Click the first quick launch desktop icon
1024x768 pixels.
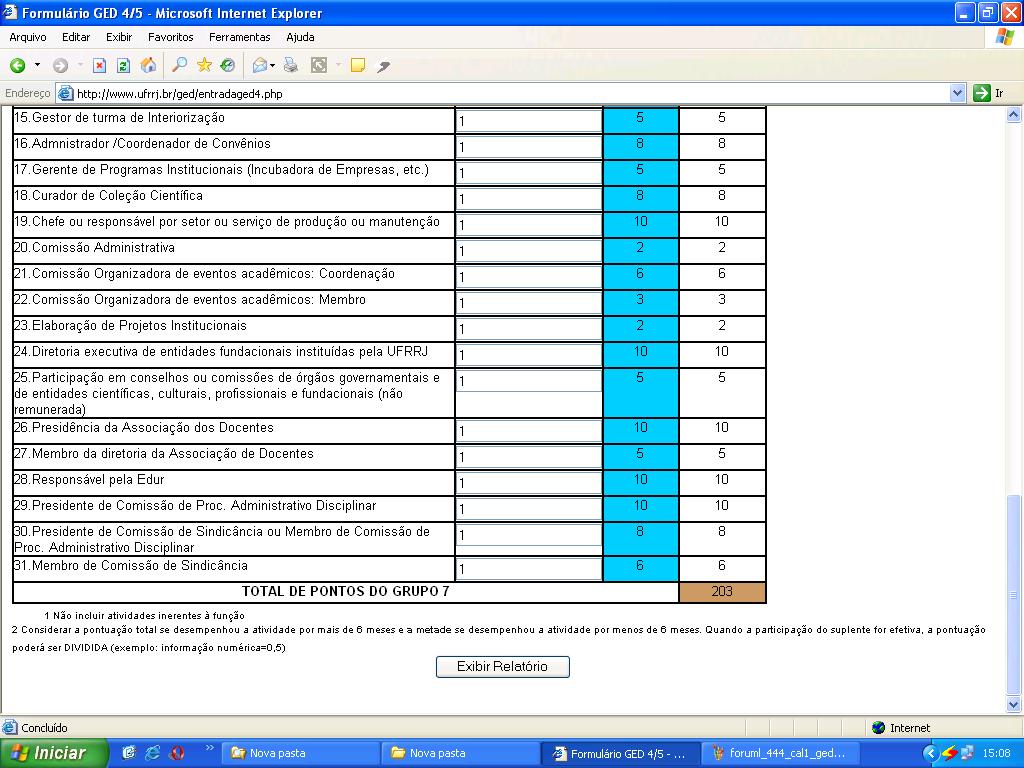(x=129, y=753)
